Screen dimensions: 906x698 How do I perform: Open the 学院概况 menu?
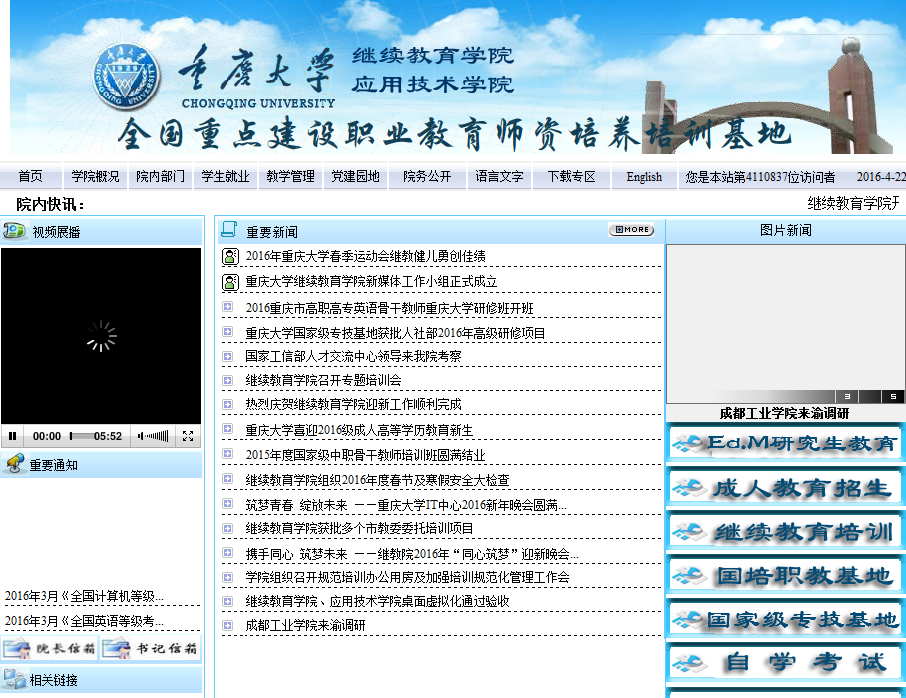95,176
